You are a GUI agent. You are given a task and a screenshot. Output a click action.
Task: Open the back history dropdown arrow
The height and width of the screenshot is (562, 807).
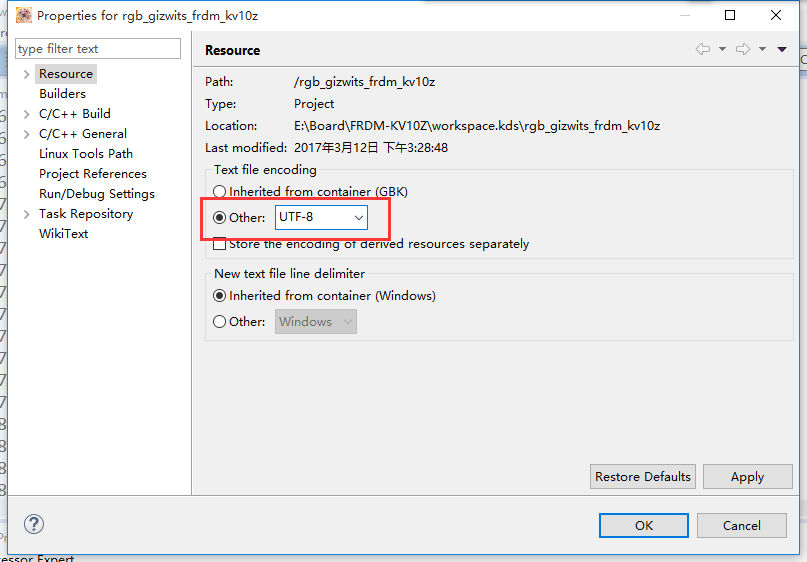click(x=723, y=49)
